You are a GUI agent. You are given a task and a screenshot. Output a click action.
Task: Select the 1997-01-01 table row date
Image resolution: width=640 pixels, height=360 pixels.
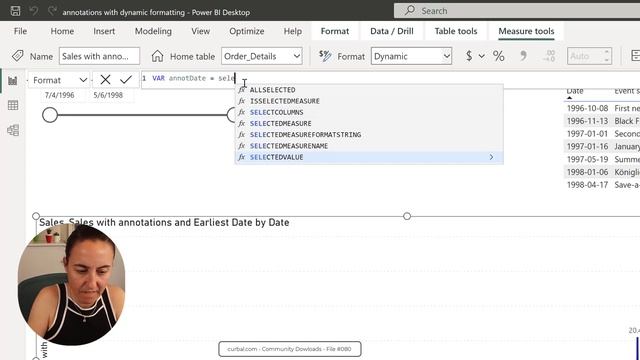tap(587, 134)
